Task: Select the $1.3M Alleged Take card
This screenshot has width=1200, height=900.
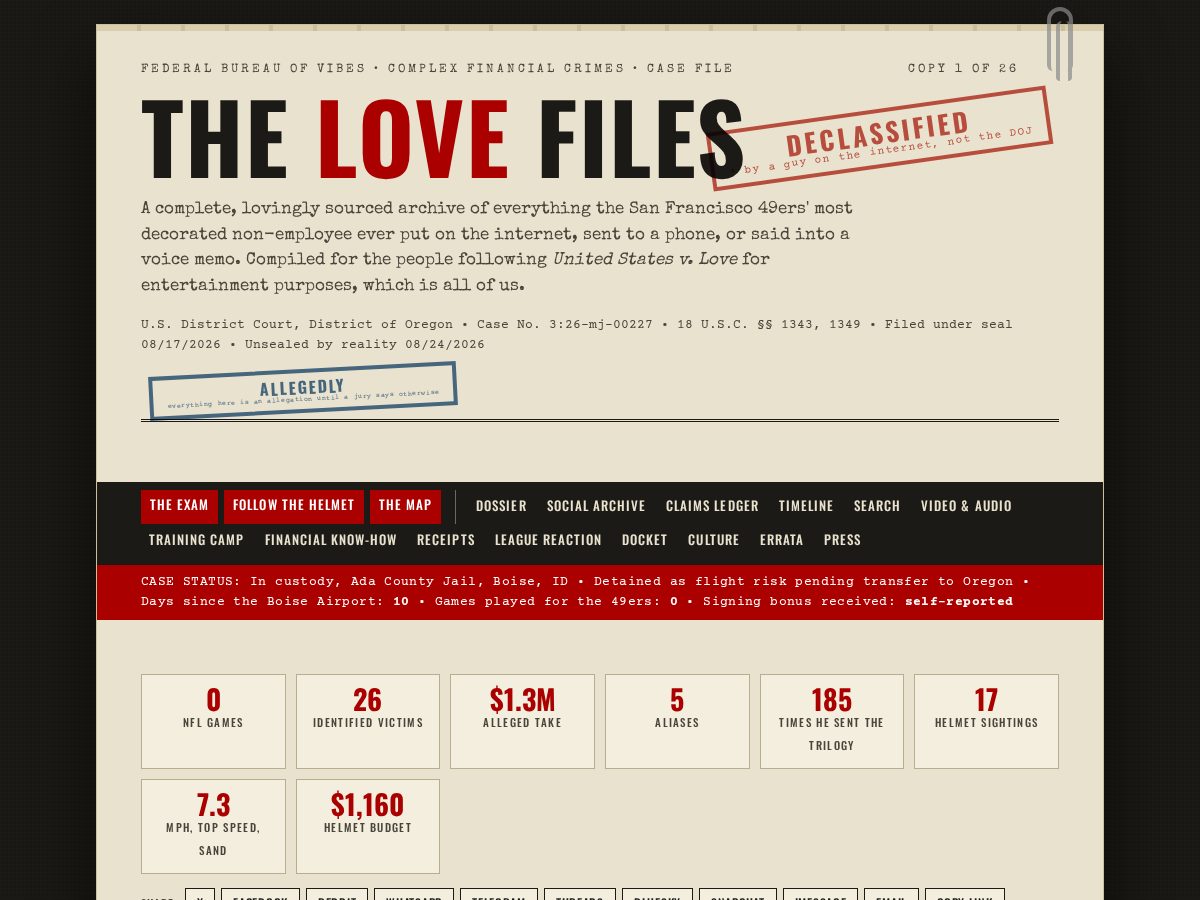Action: click(522, 721)
